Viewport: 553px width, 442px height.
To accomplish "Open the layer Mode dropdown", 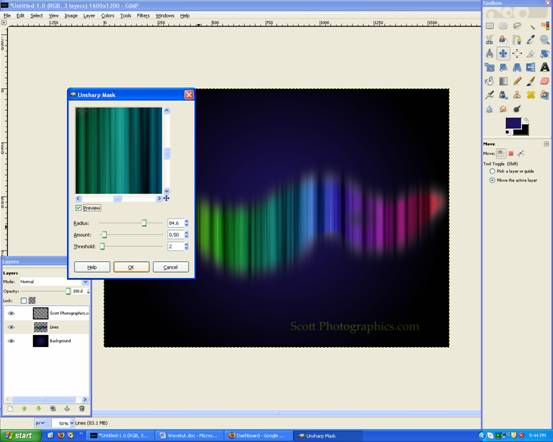I will [x=53, y=282].
